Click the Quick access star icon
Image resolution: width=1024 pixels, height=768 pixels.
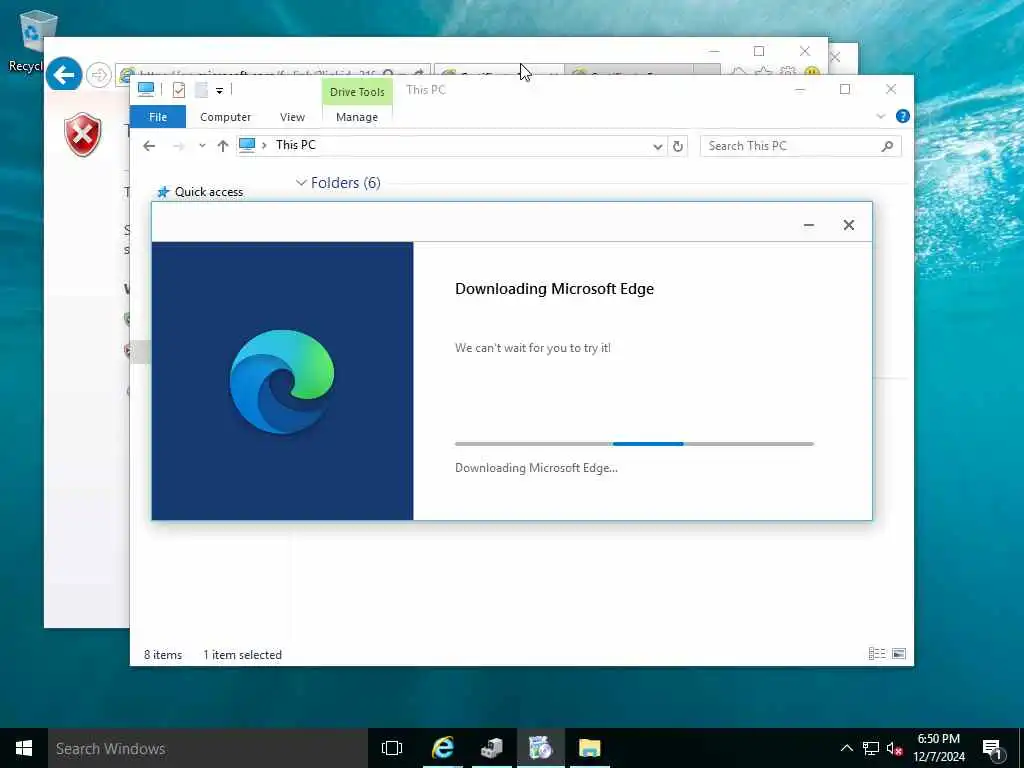[x=163, y=192]
